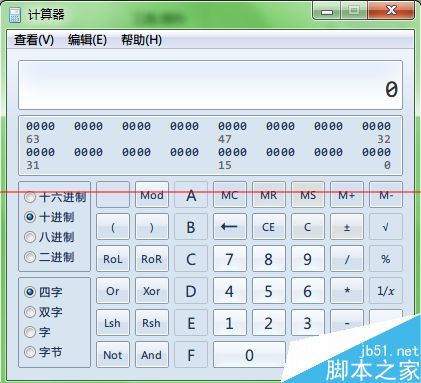Toggle sign with ± button

[347, 227]
